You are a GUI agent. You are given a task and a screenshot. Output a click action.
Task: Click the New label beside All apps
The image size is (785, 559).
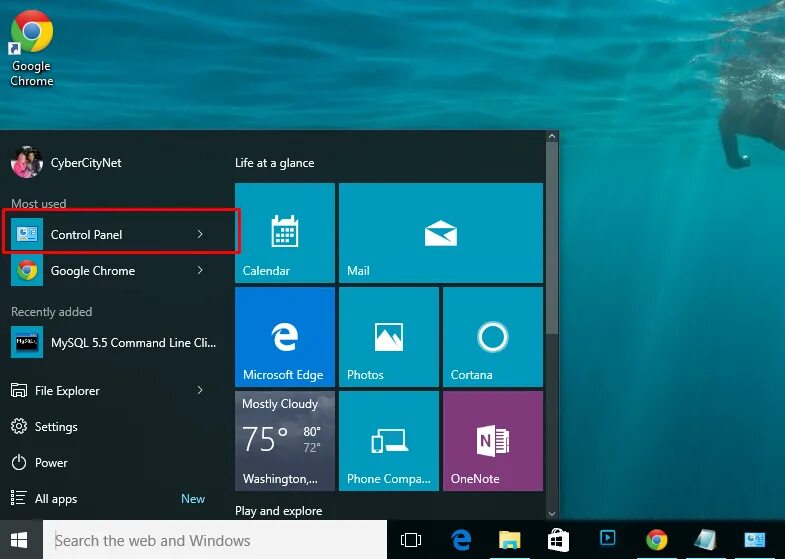[x=193, y=498]
